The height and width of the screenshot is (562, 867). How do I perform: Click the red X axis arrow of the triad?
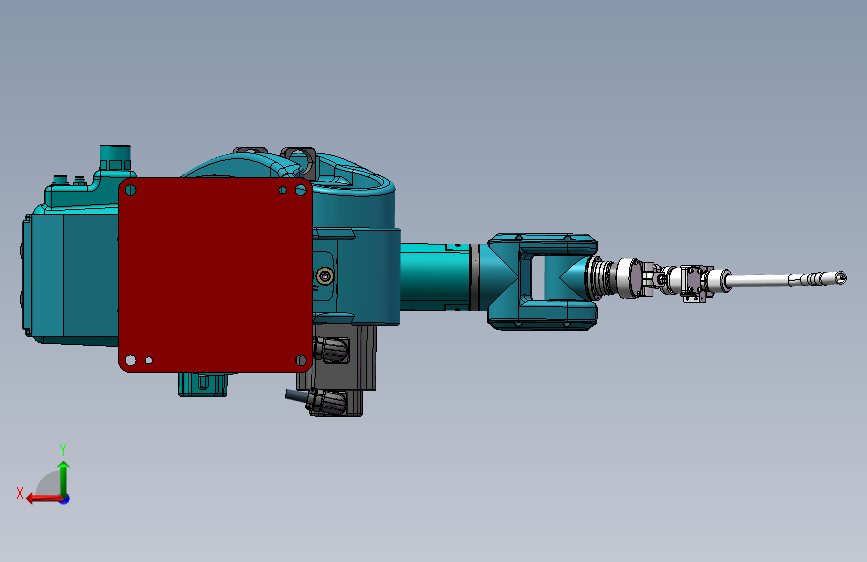44,499
